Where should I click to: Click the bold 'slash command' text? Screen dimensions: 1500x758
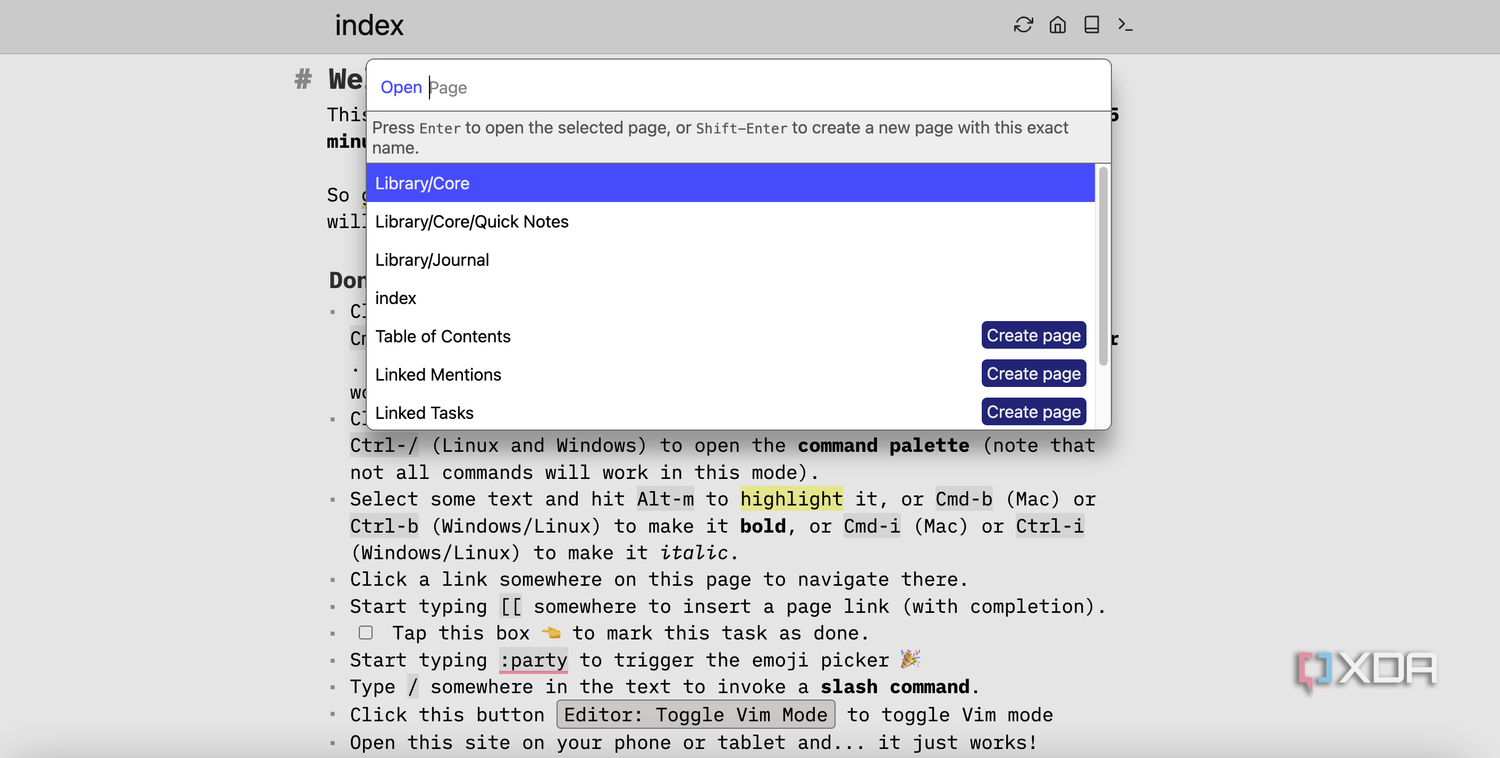click(x=895, y=687)
